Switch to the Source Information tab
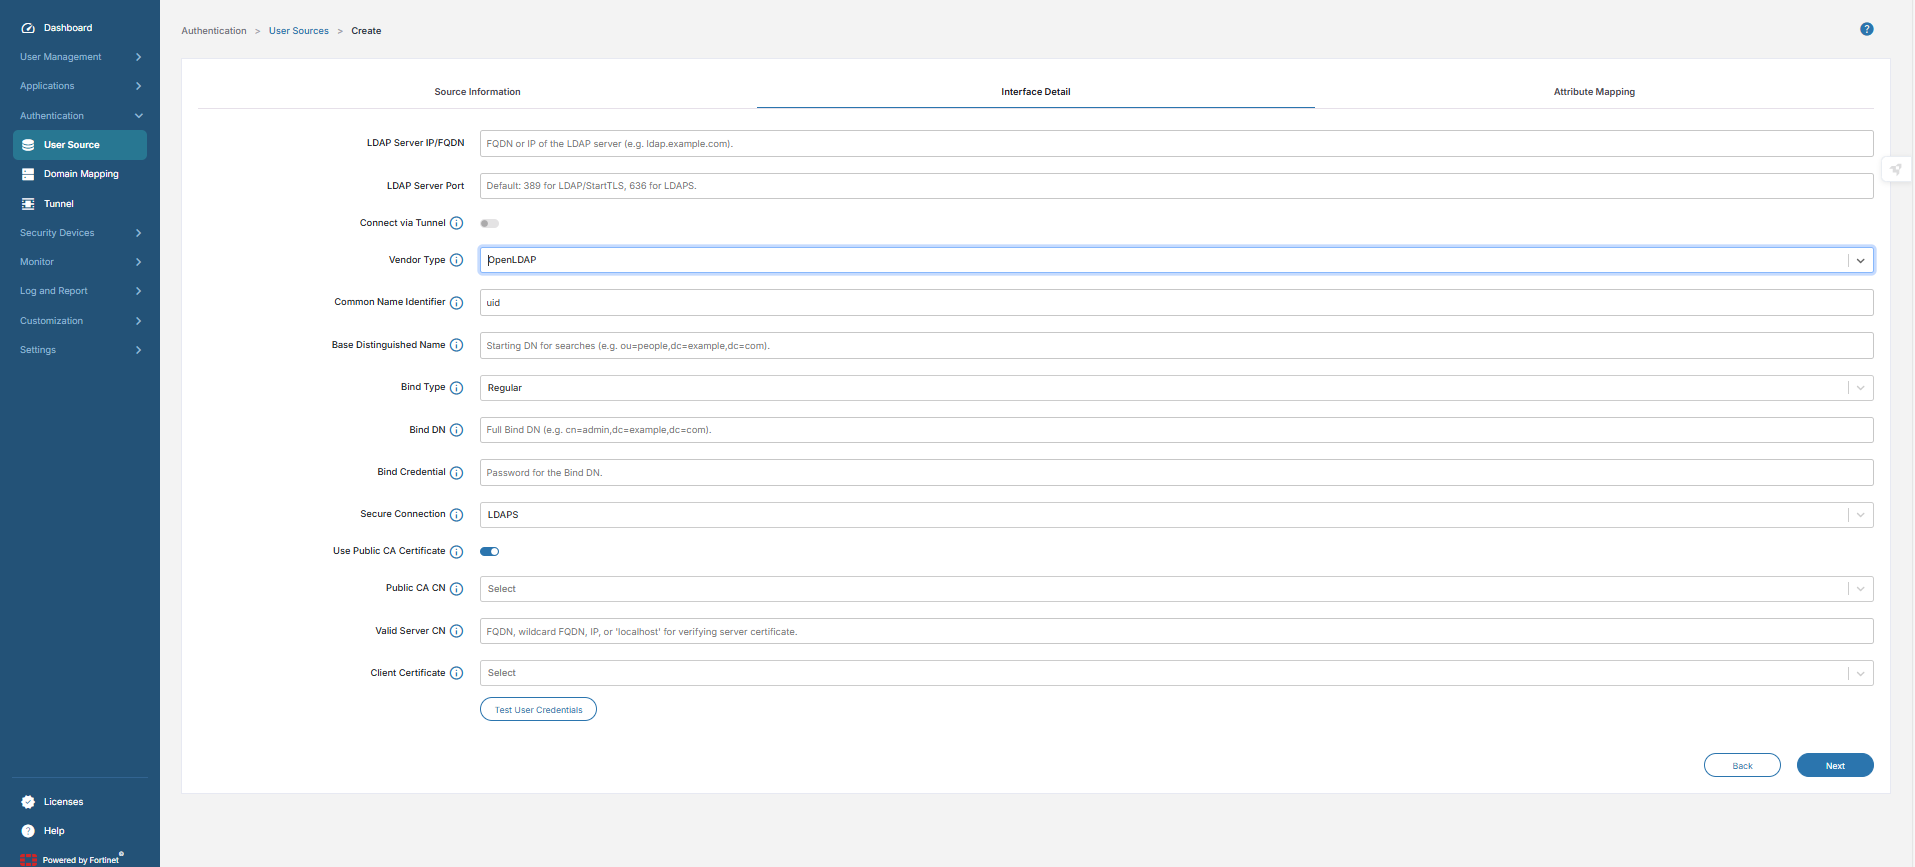The image size is (1915, 867). tap(477, 92)
